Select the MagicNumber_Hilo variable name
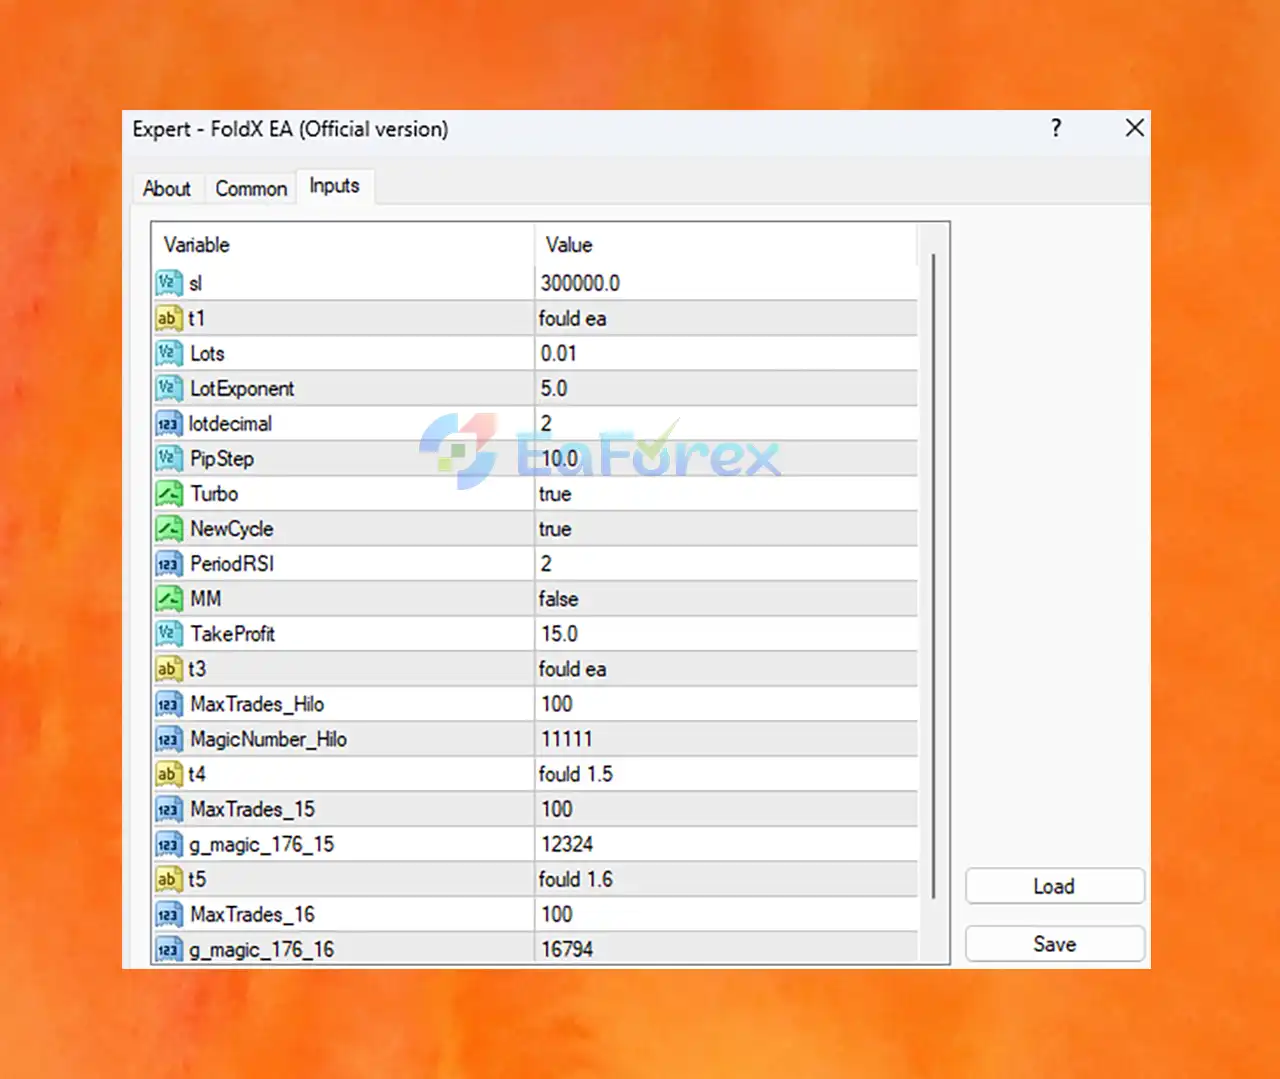 click(x=268, y=739)
